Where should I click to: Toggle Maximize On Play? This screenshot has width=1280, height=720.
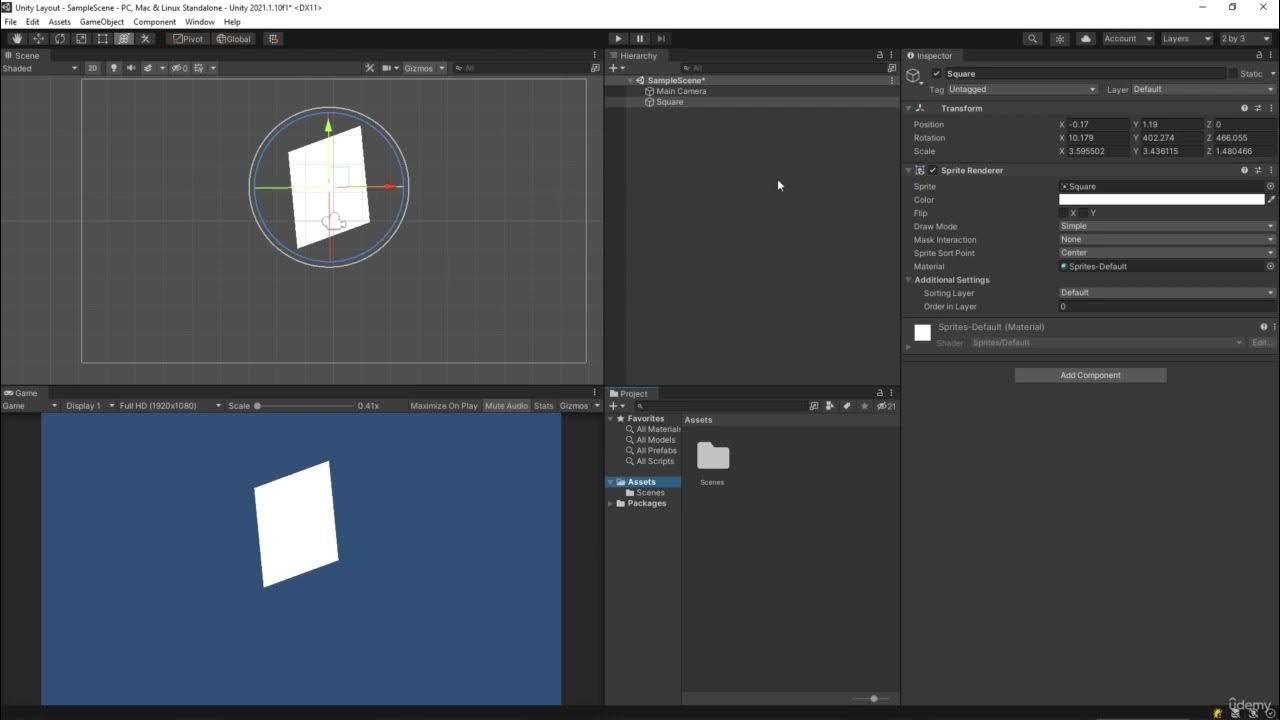pos(444,406)
